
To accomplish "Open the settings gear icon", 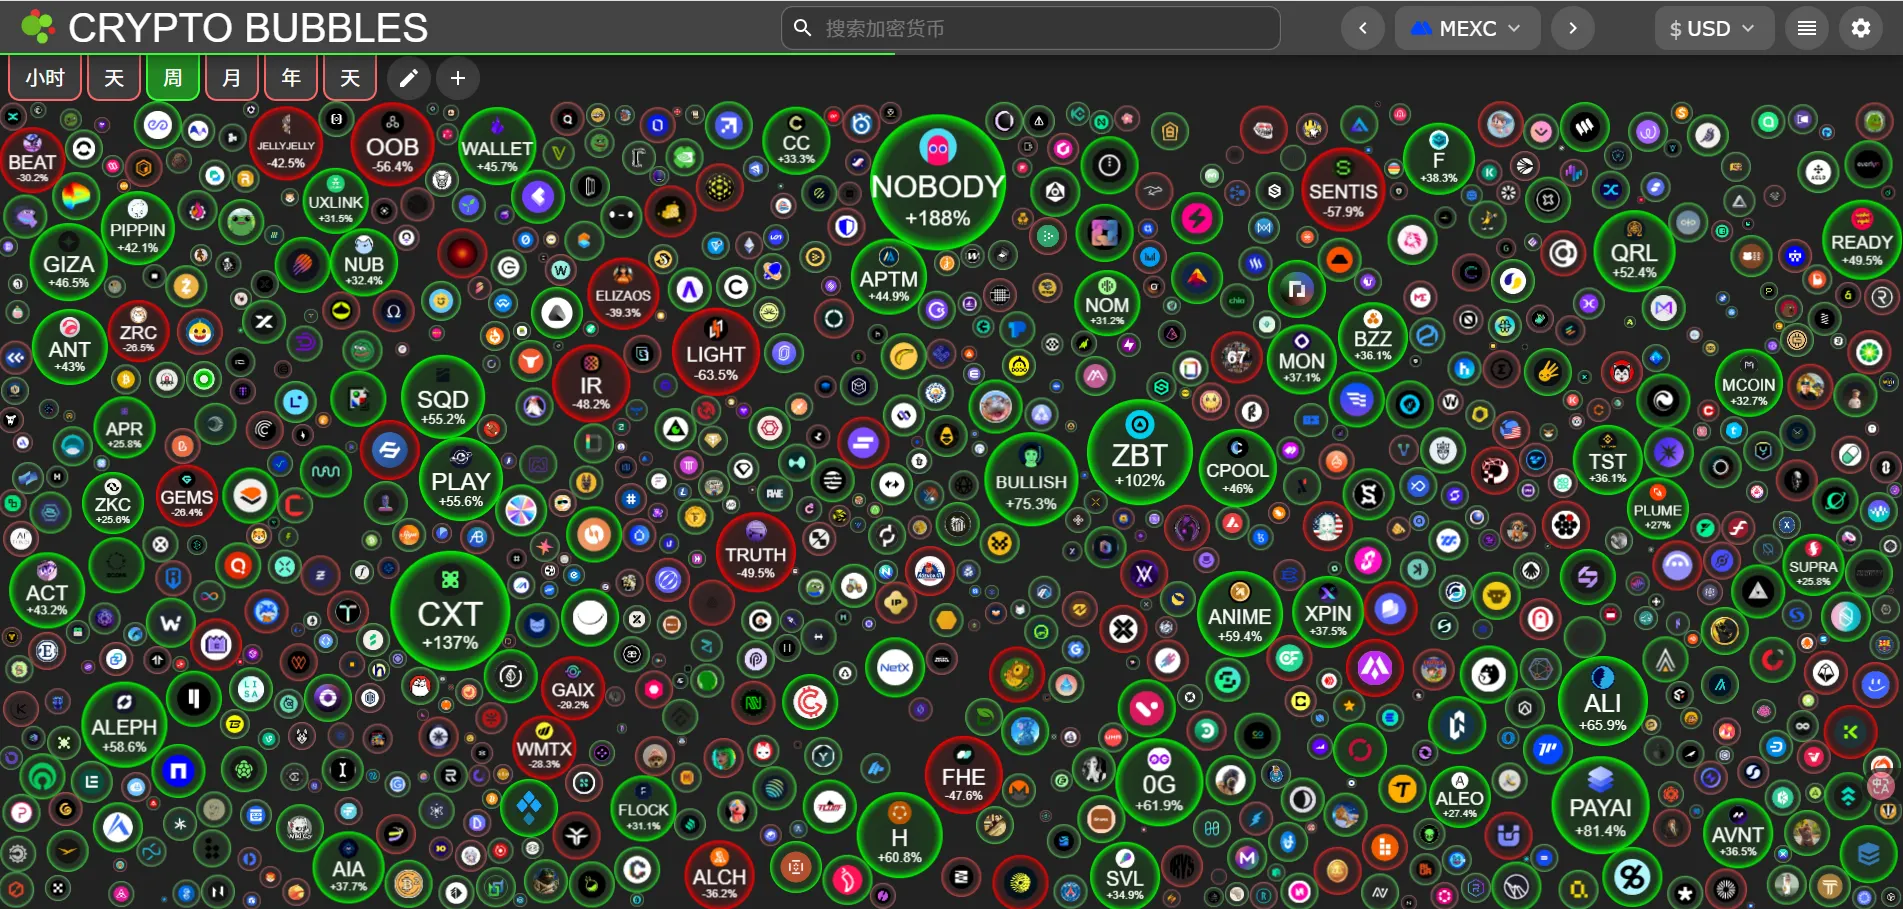I will coord(1860,28).
